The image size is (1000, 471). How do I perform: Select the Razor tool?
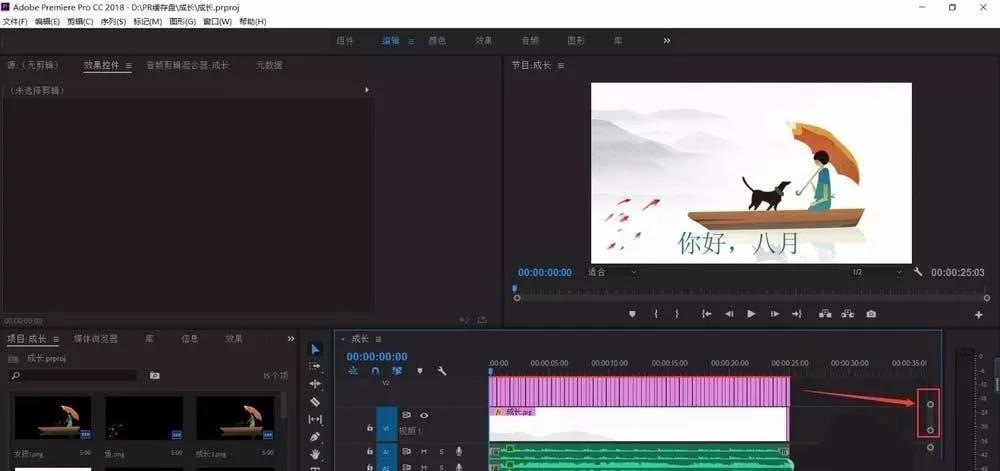(315, 402)
